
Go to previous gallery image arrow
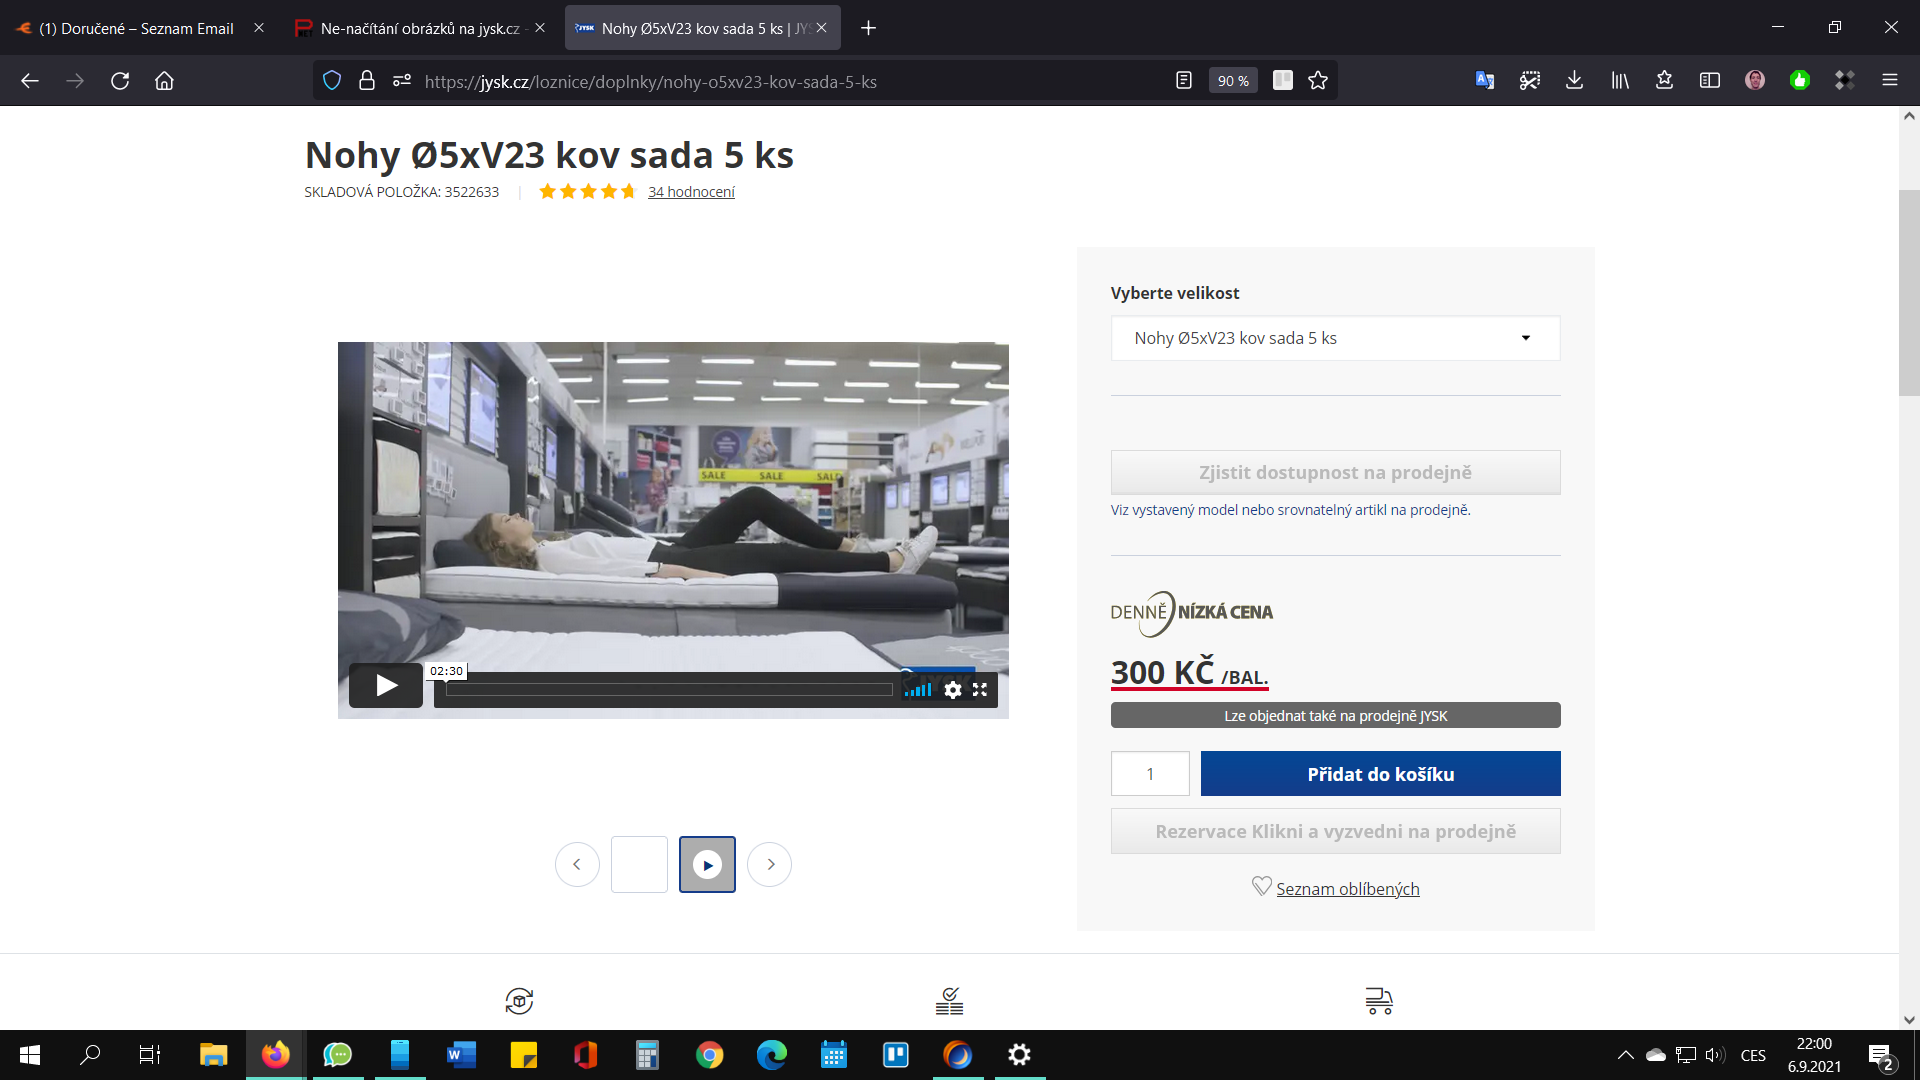(x=577, y=864)
